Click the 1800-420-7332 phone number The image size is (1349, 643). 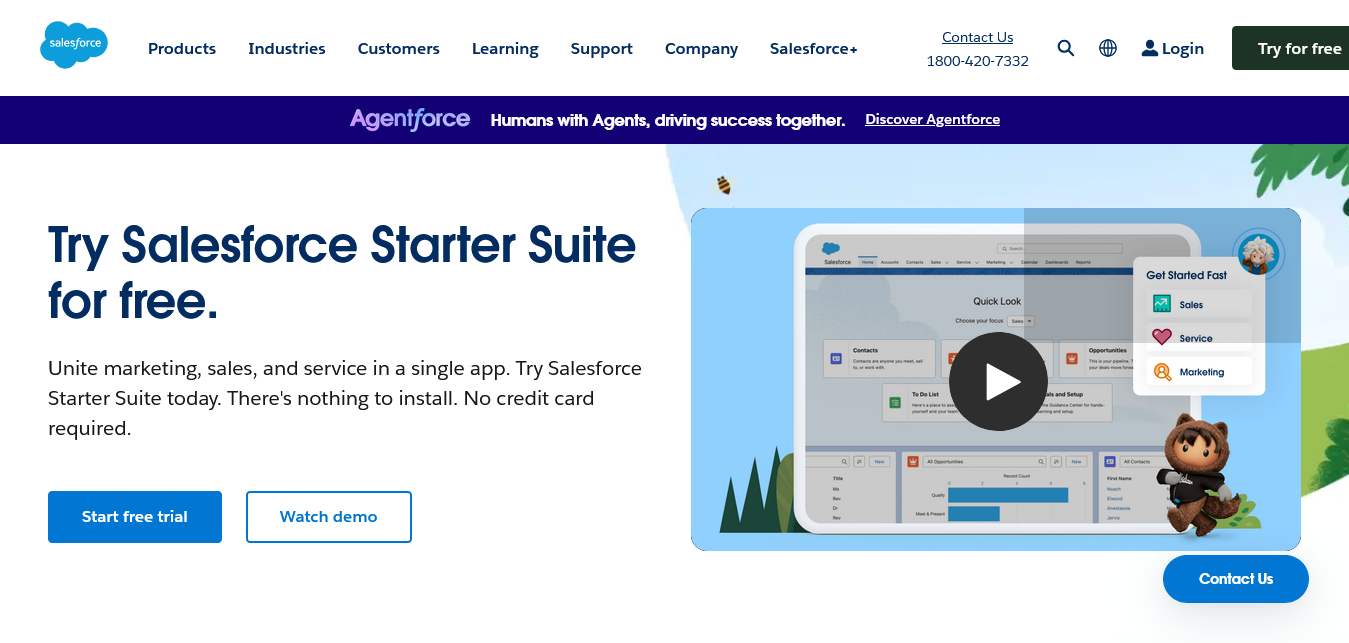(x=978, y=61)
